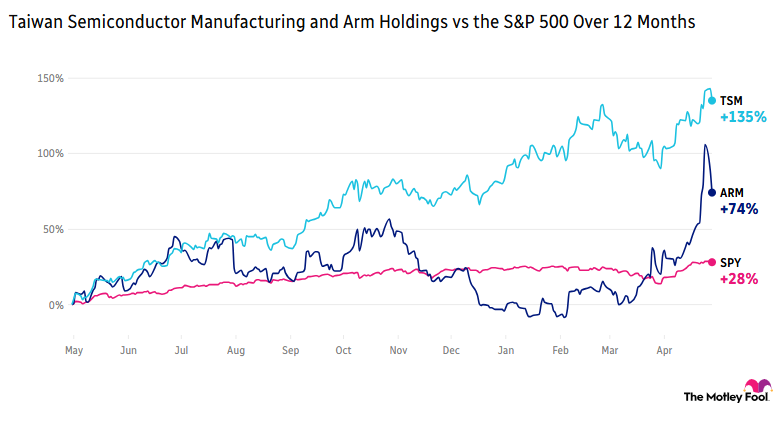Click the Jan x-axis month label

[506, 351]
